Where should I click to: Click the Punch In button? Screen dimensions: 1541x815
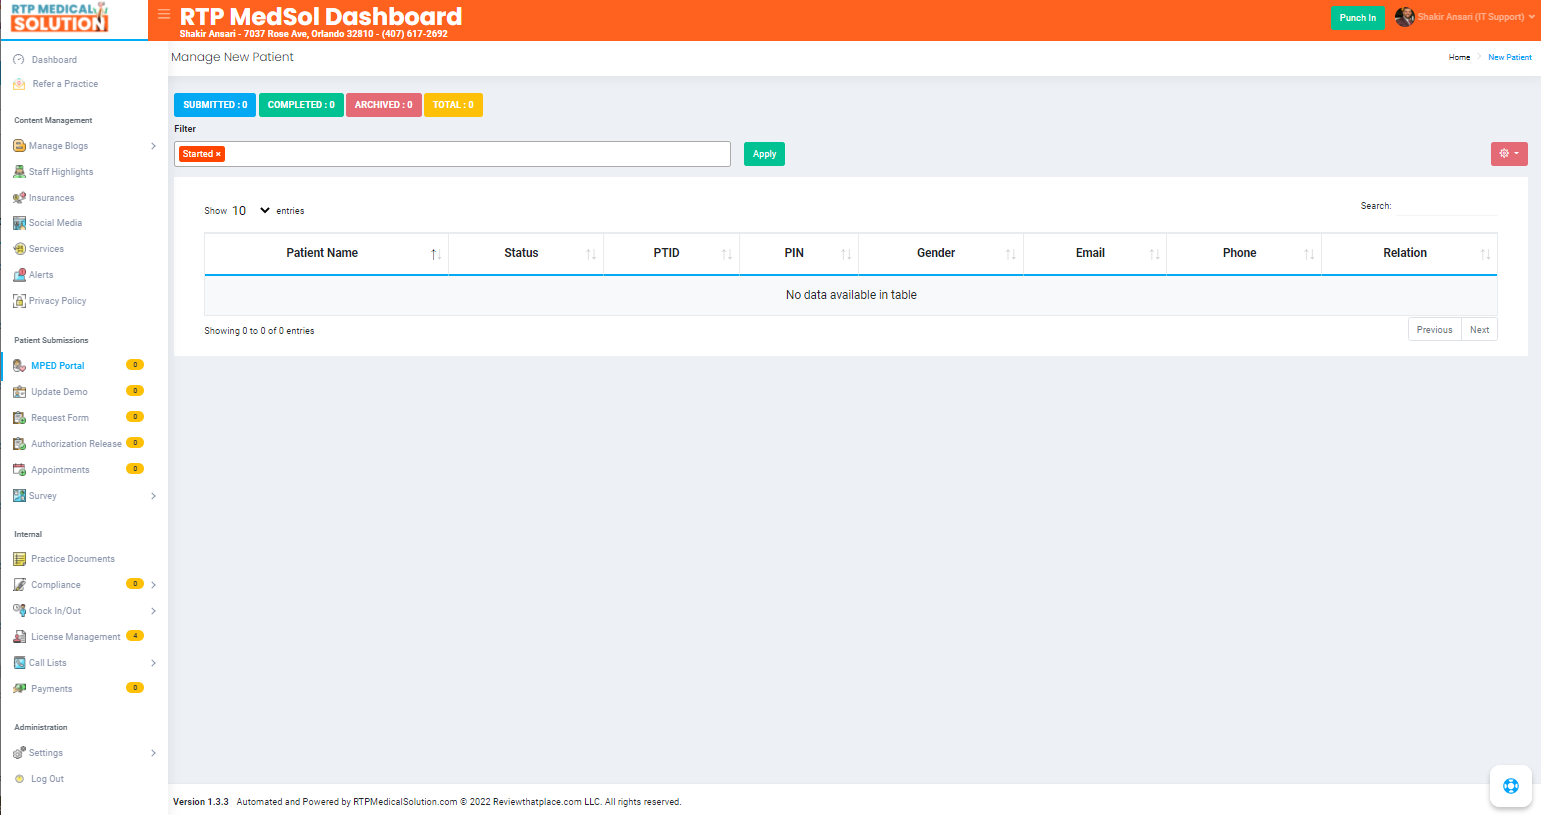pos(1358,17)
